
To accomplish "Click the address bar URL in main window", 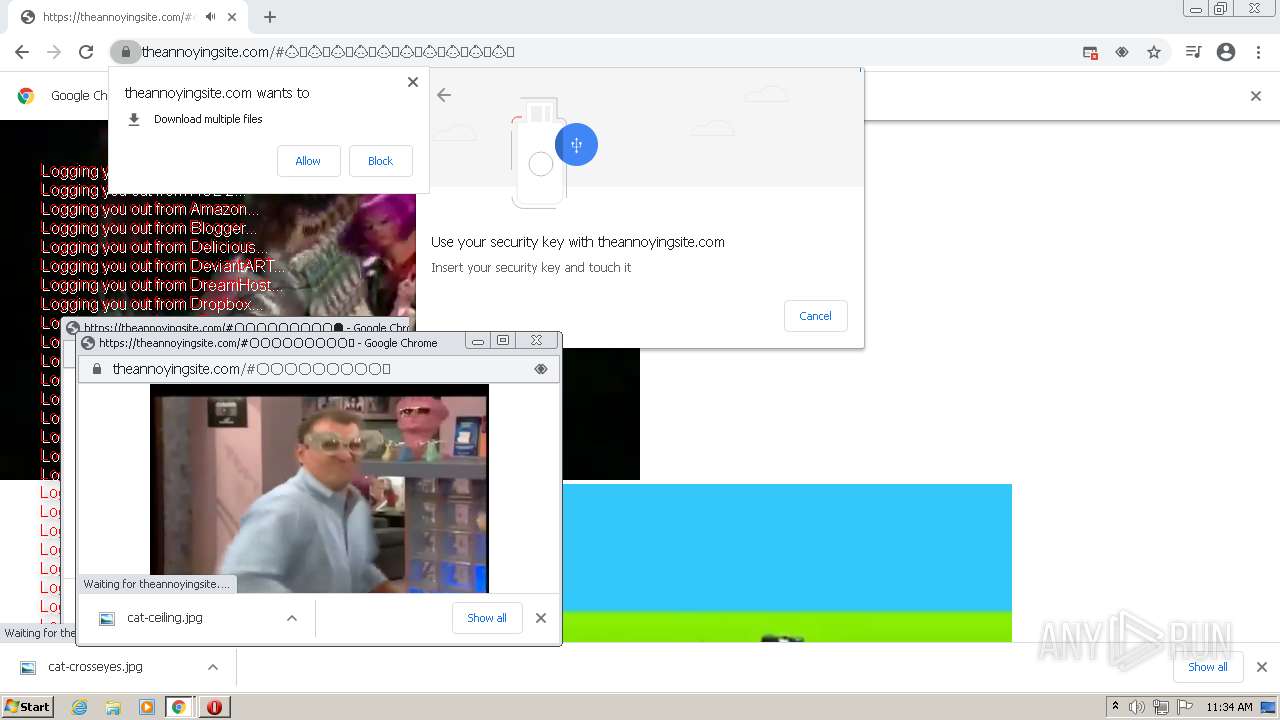I will pos(328,52).
